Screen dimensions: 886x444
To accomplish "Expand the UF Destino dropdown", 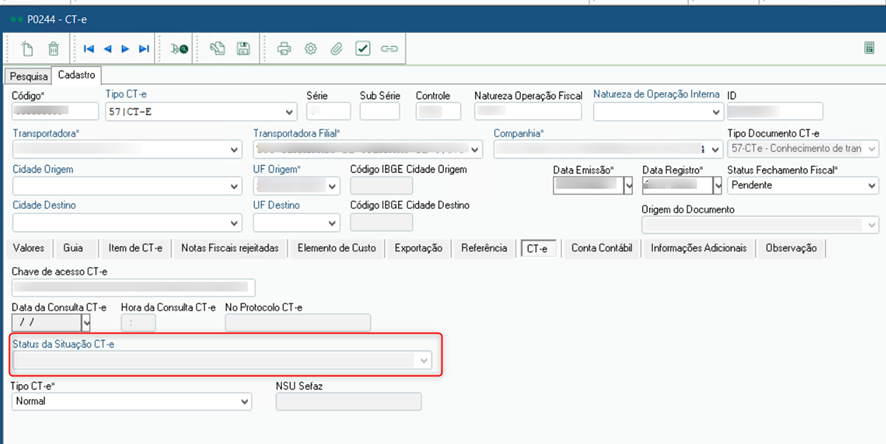I will point(333,223).
